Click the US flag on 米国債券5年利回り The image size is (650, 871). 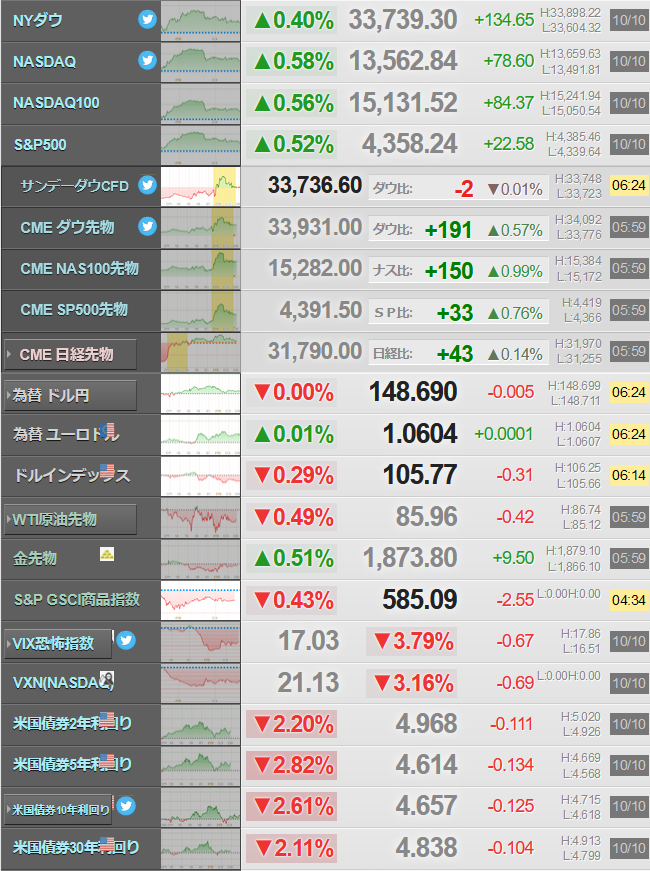(107, 760)
